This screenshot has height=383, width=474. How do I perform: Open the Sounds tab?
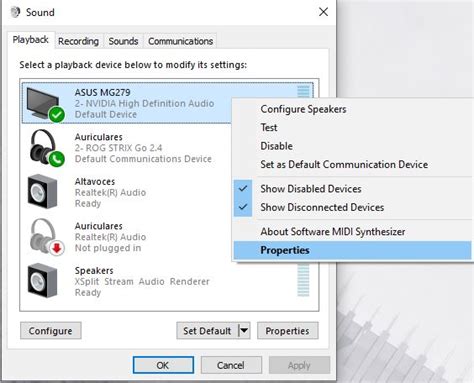123,41
